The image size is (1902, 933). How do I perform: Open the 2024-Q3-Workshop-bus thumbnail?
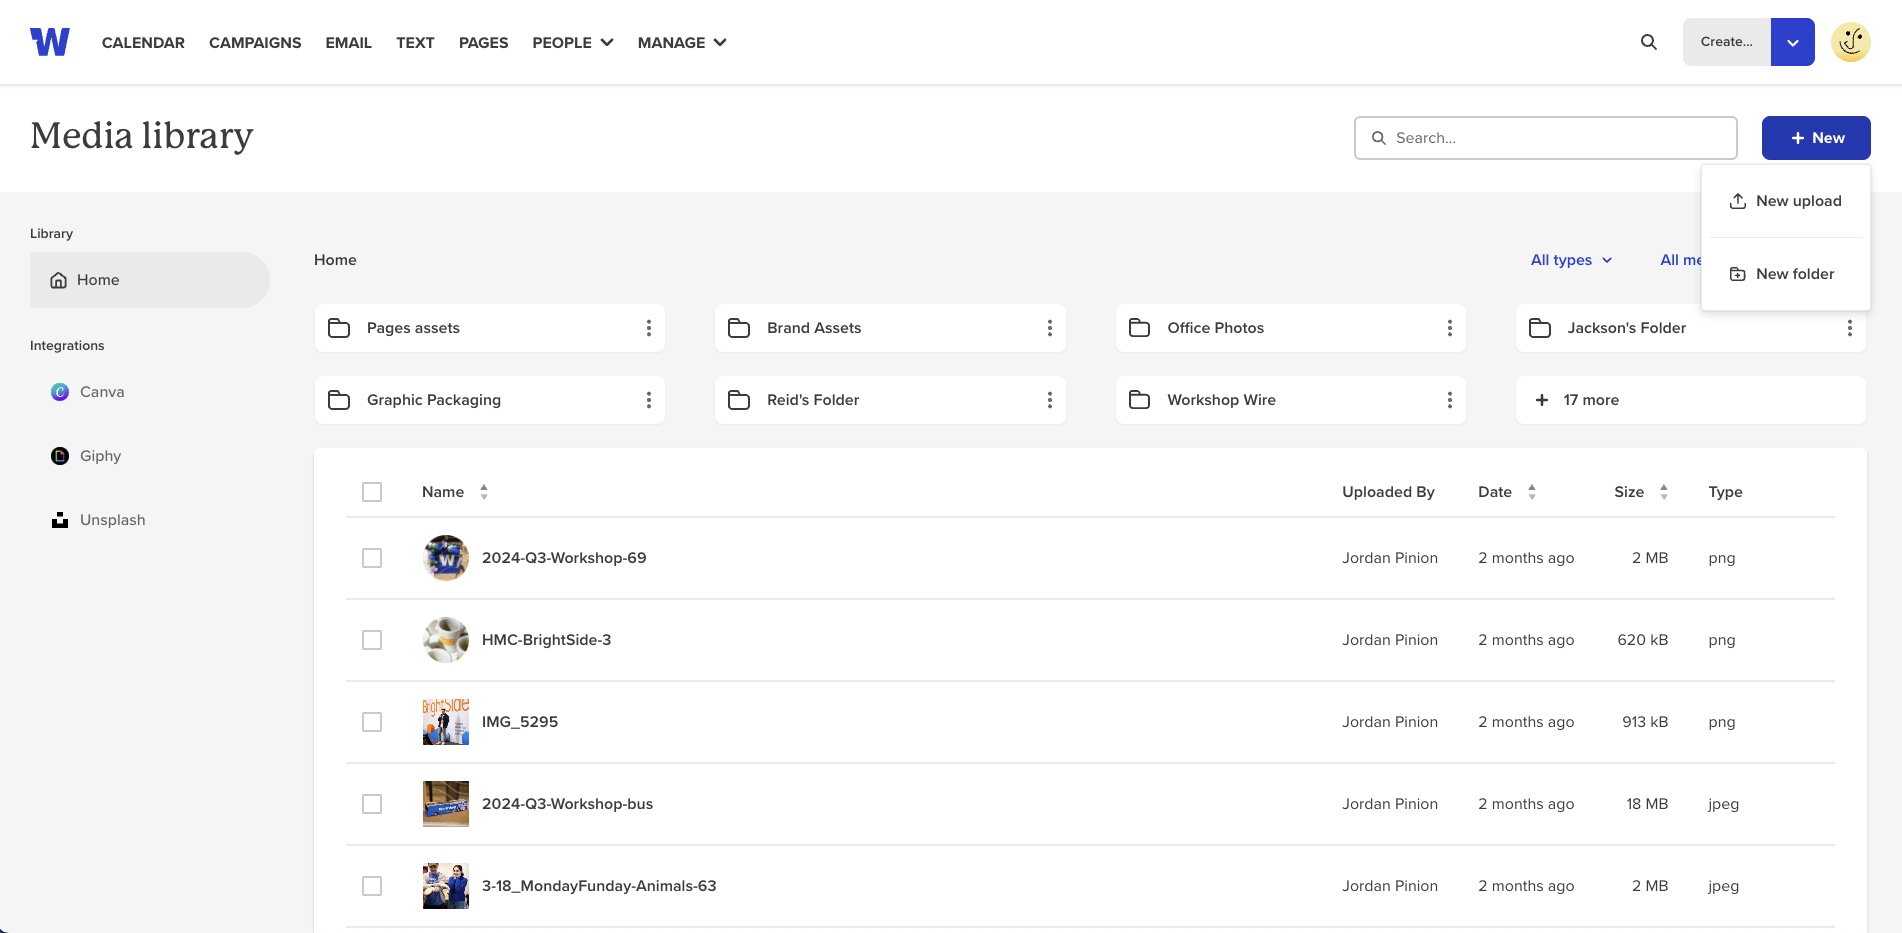pos(446,804)
